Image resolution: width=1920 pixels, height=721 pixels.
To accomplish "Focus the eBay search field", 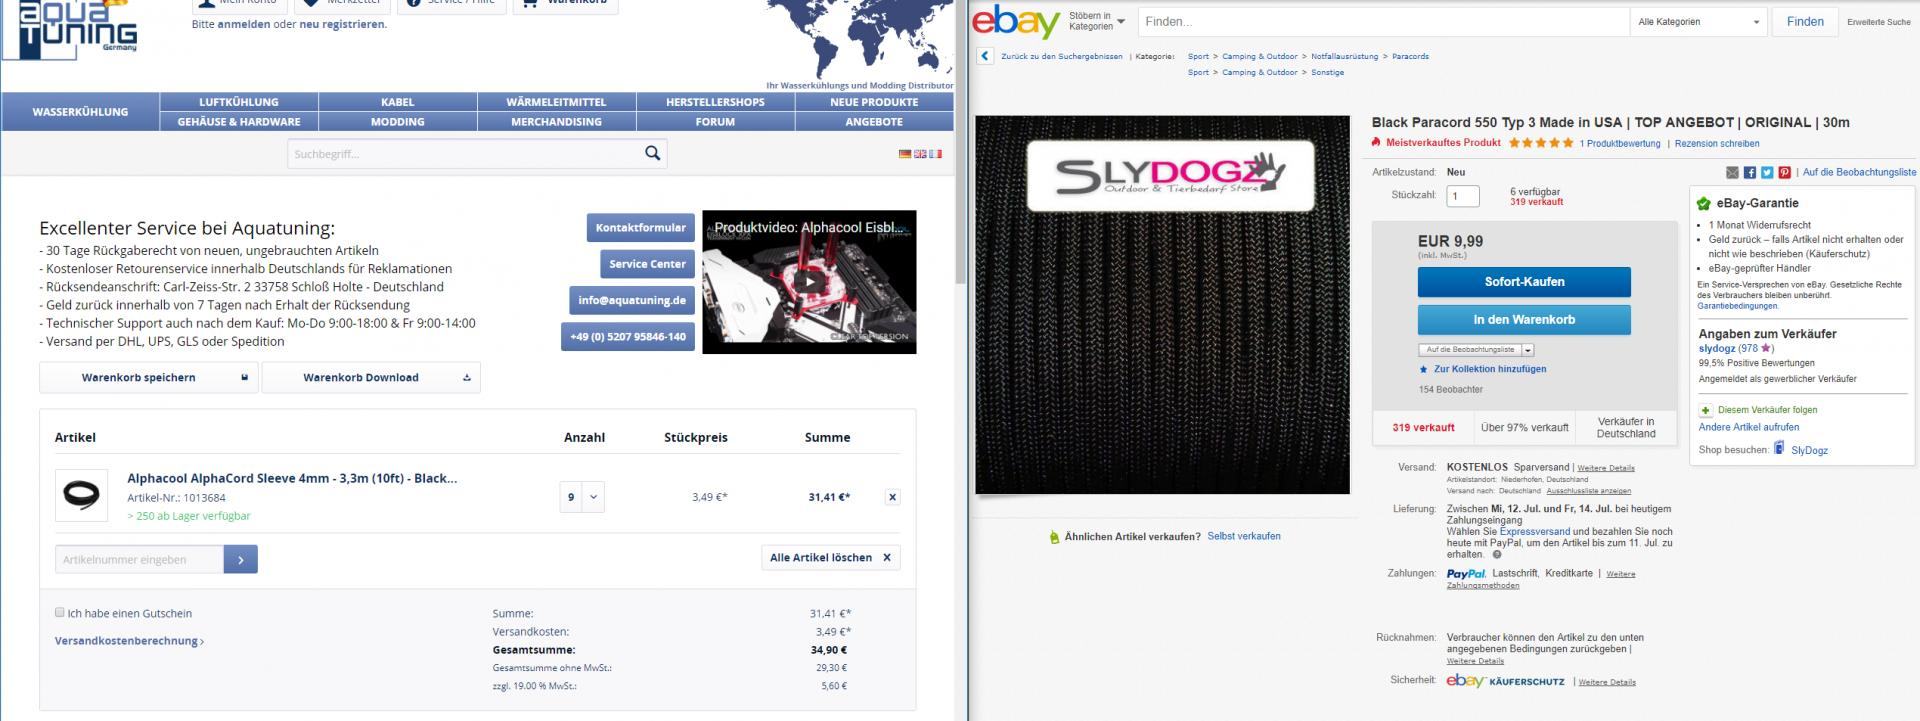I will (x=1383, y=22).
